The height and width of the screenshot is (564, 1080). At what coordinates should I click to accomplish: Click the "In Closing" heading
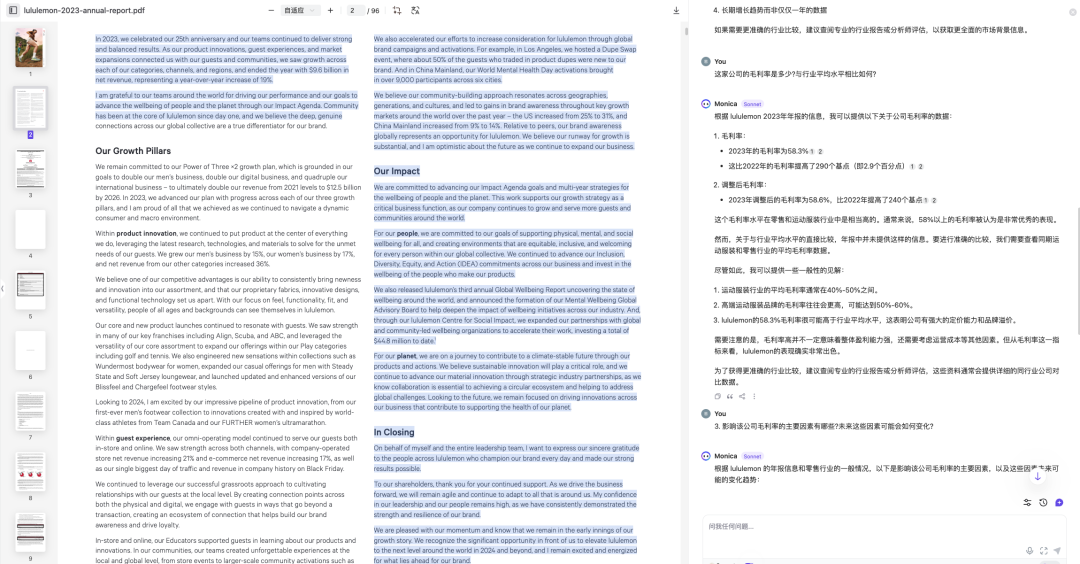(394, 432)
